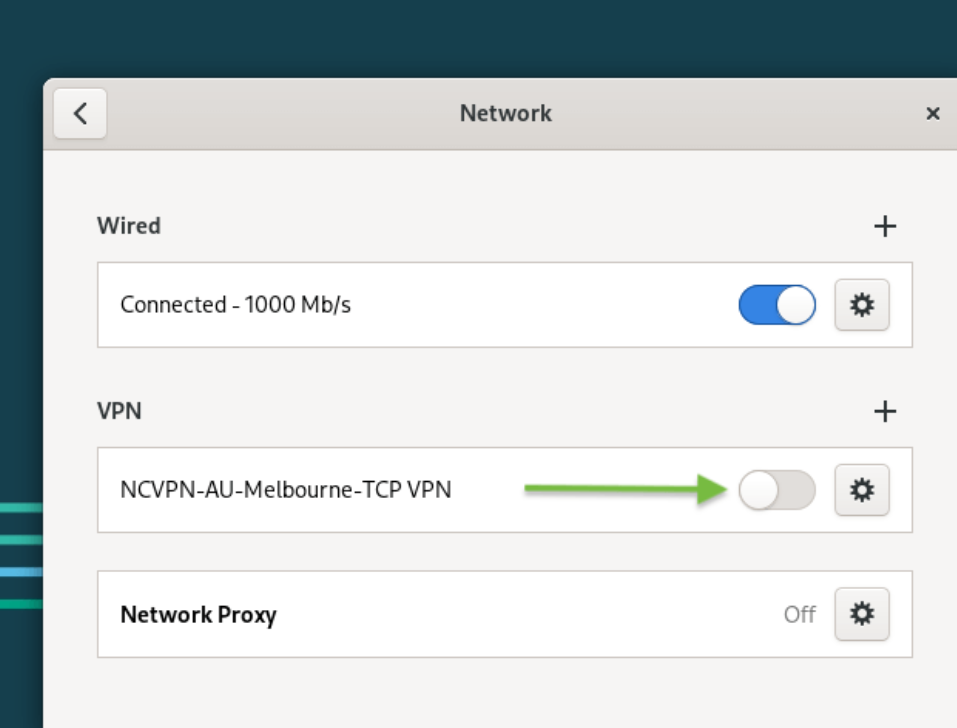Click the dark desktop background above the window
The width and height of the screenshot is (957, 728).
pyautogui.click(x=478, y=37)
